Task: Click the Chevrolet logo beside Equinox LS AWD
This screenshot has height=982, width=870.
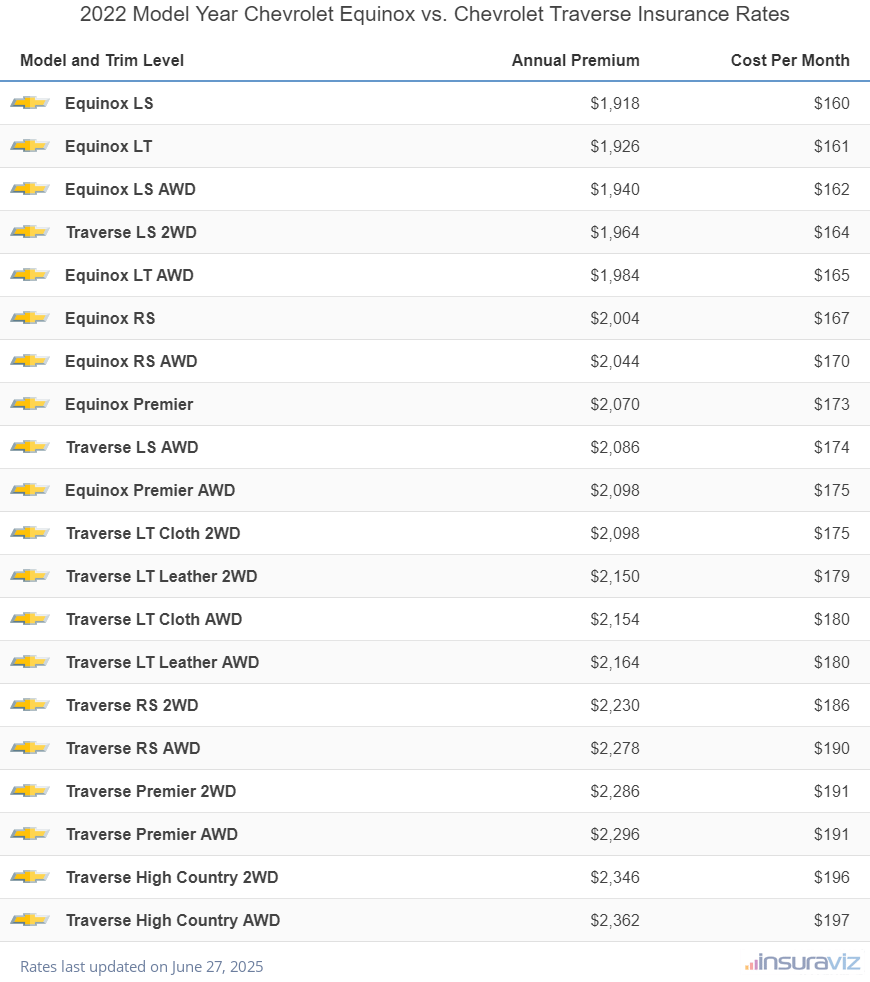Action: coord(29,189)
